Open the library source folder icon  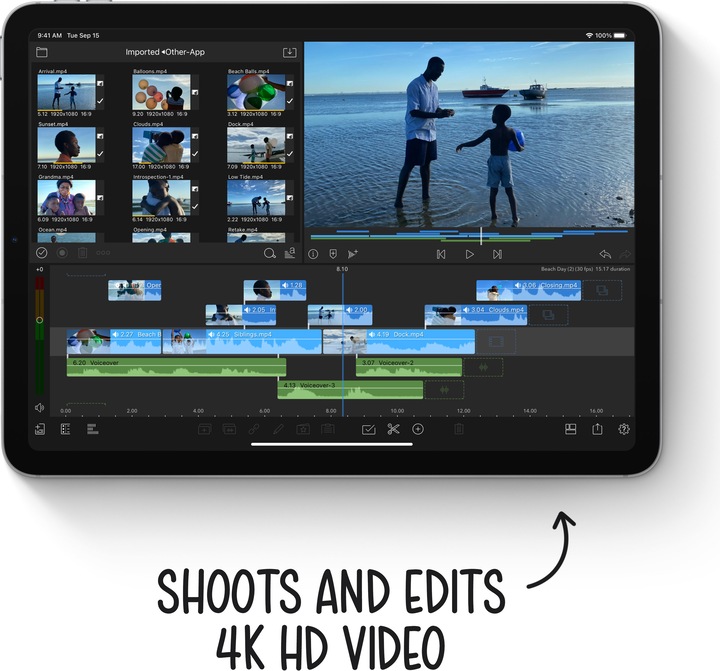click(42, 52)
